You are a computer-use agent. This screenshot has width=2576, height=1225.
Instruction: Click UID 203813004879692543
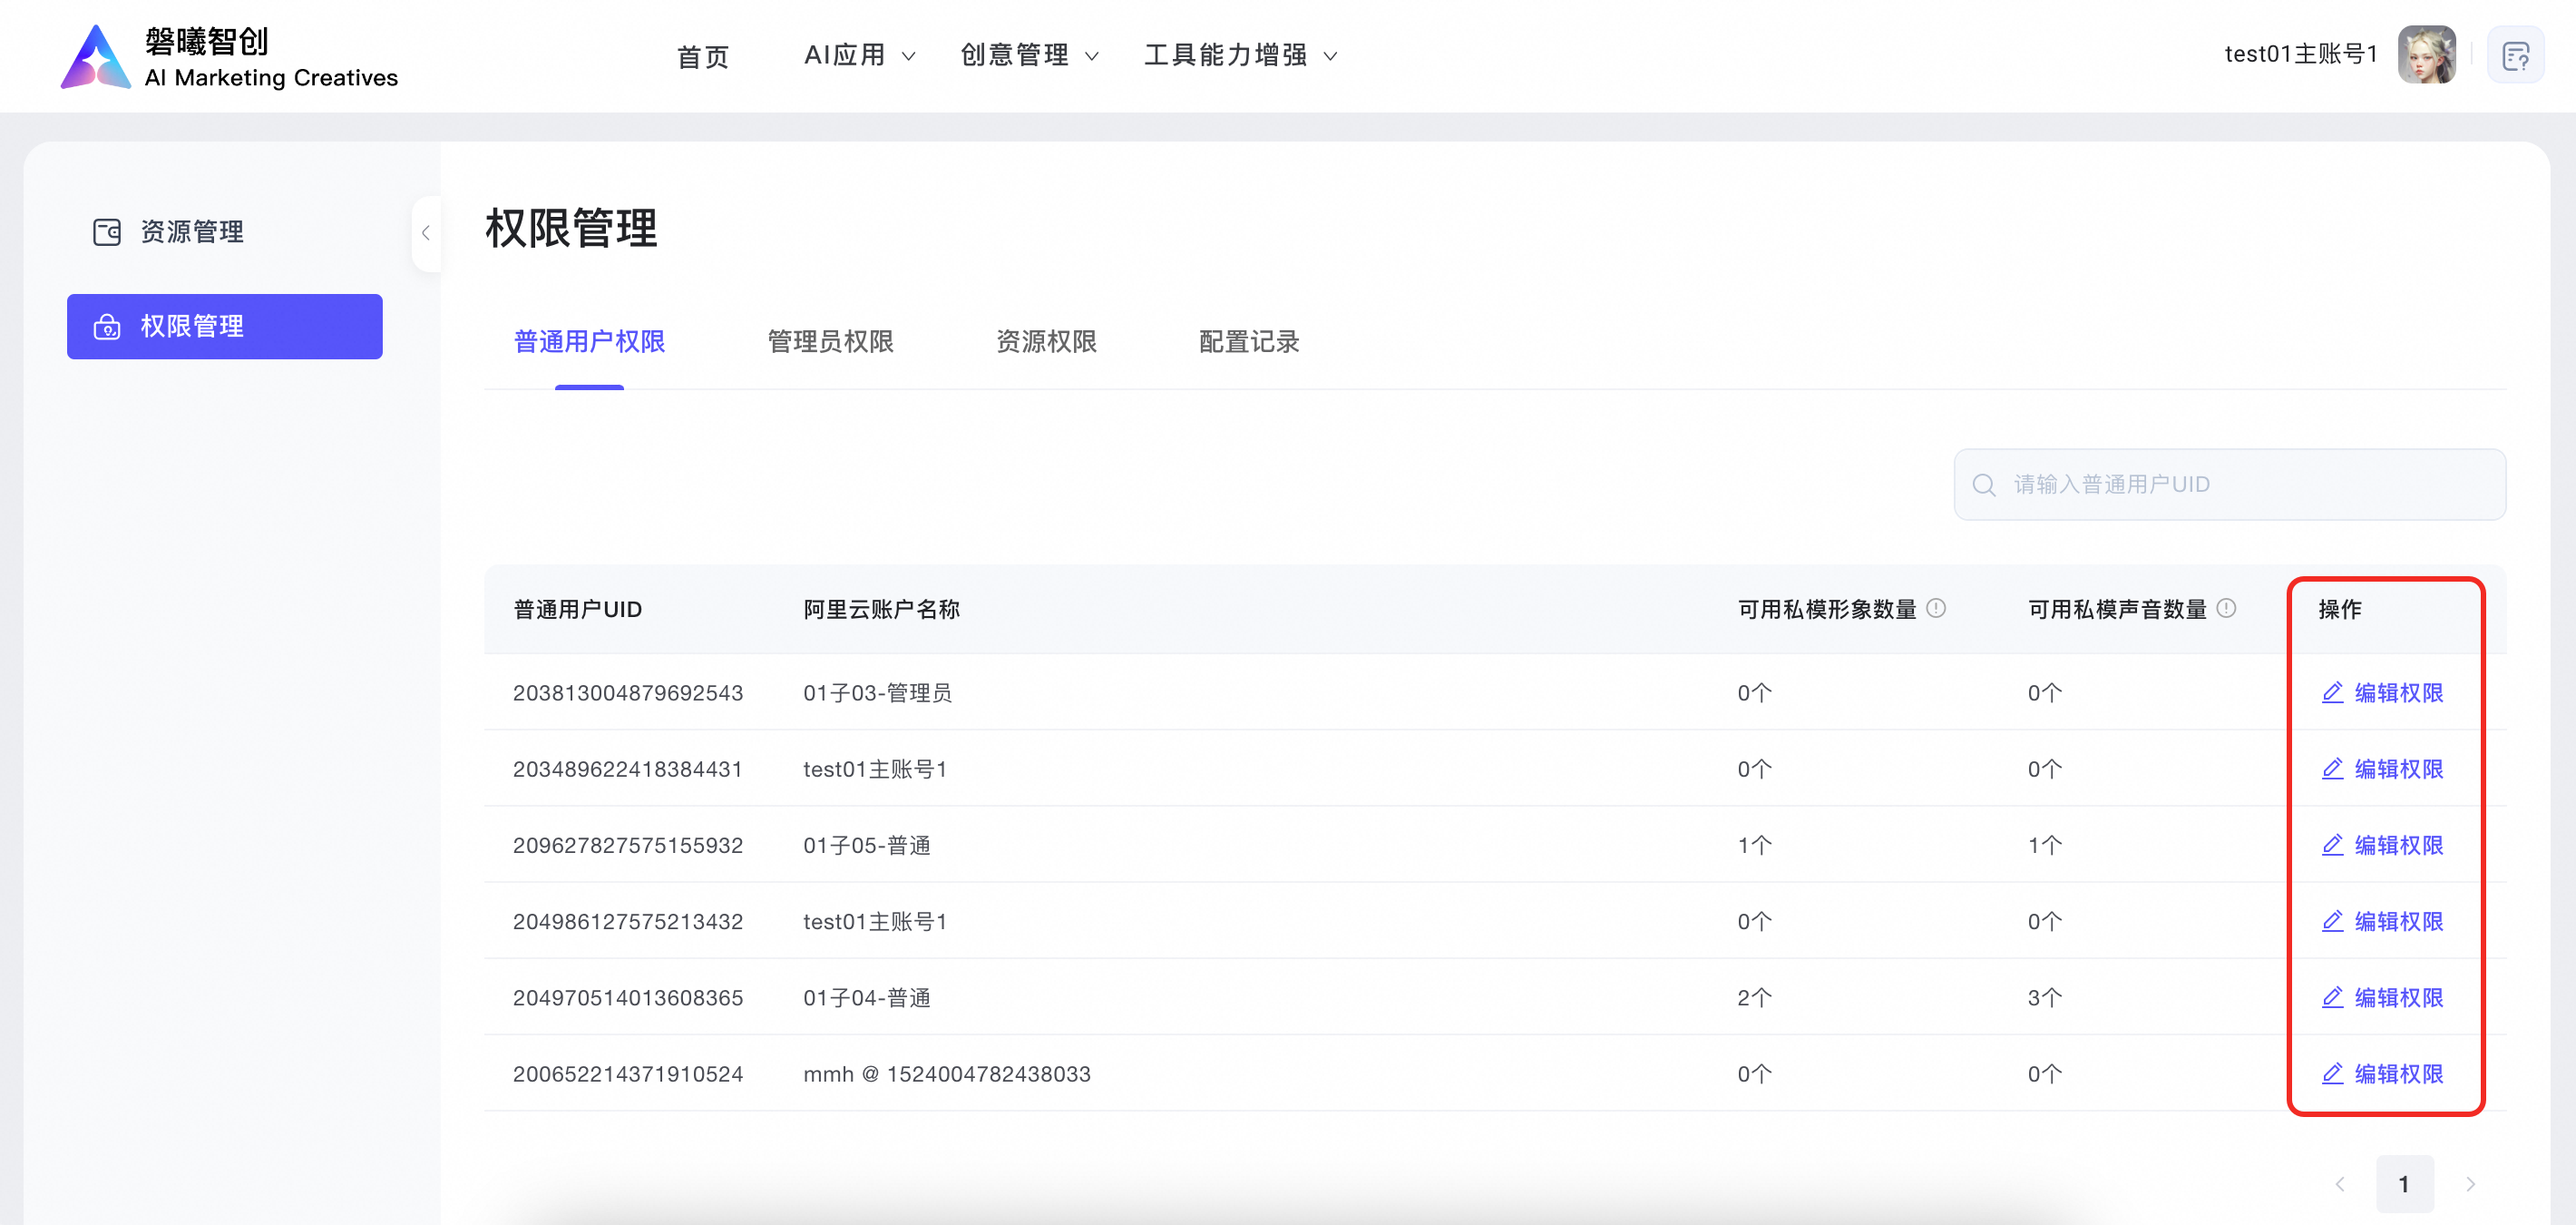click(x=628, y=693)
